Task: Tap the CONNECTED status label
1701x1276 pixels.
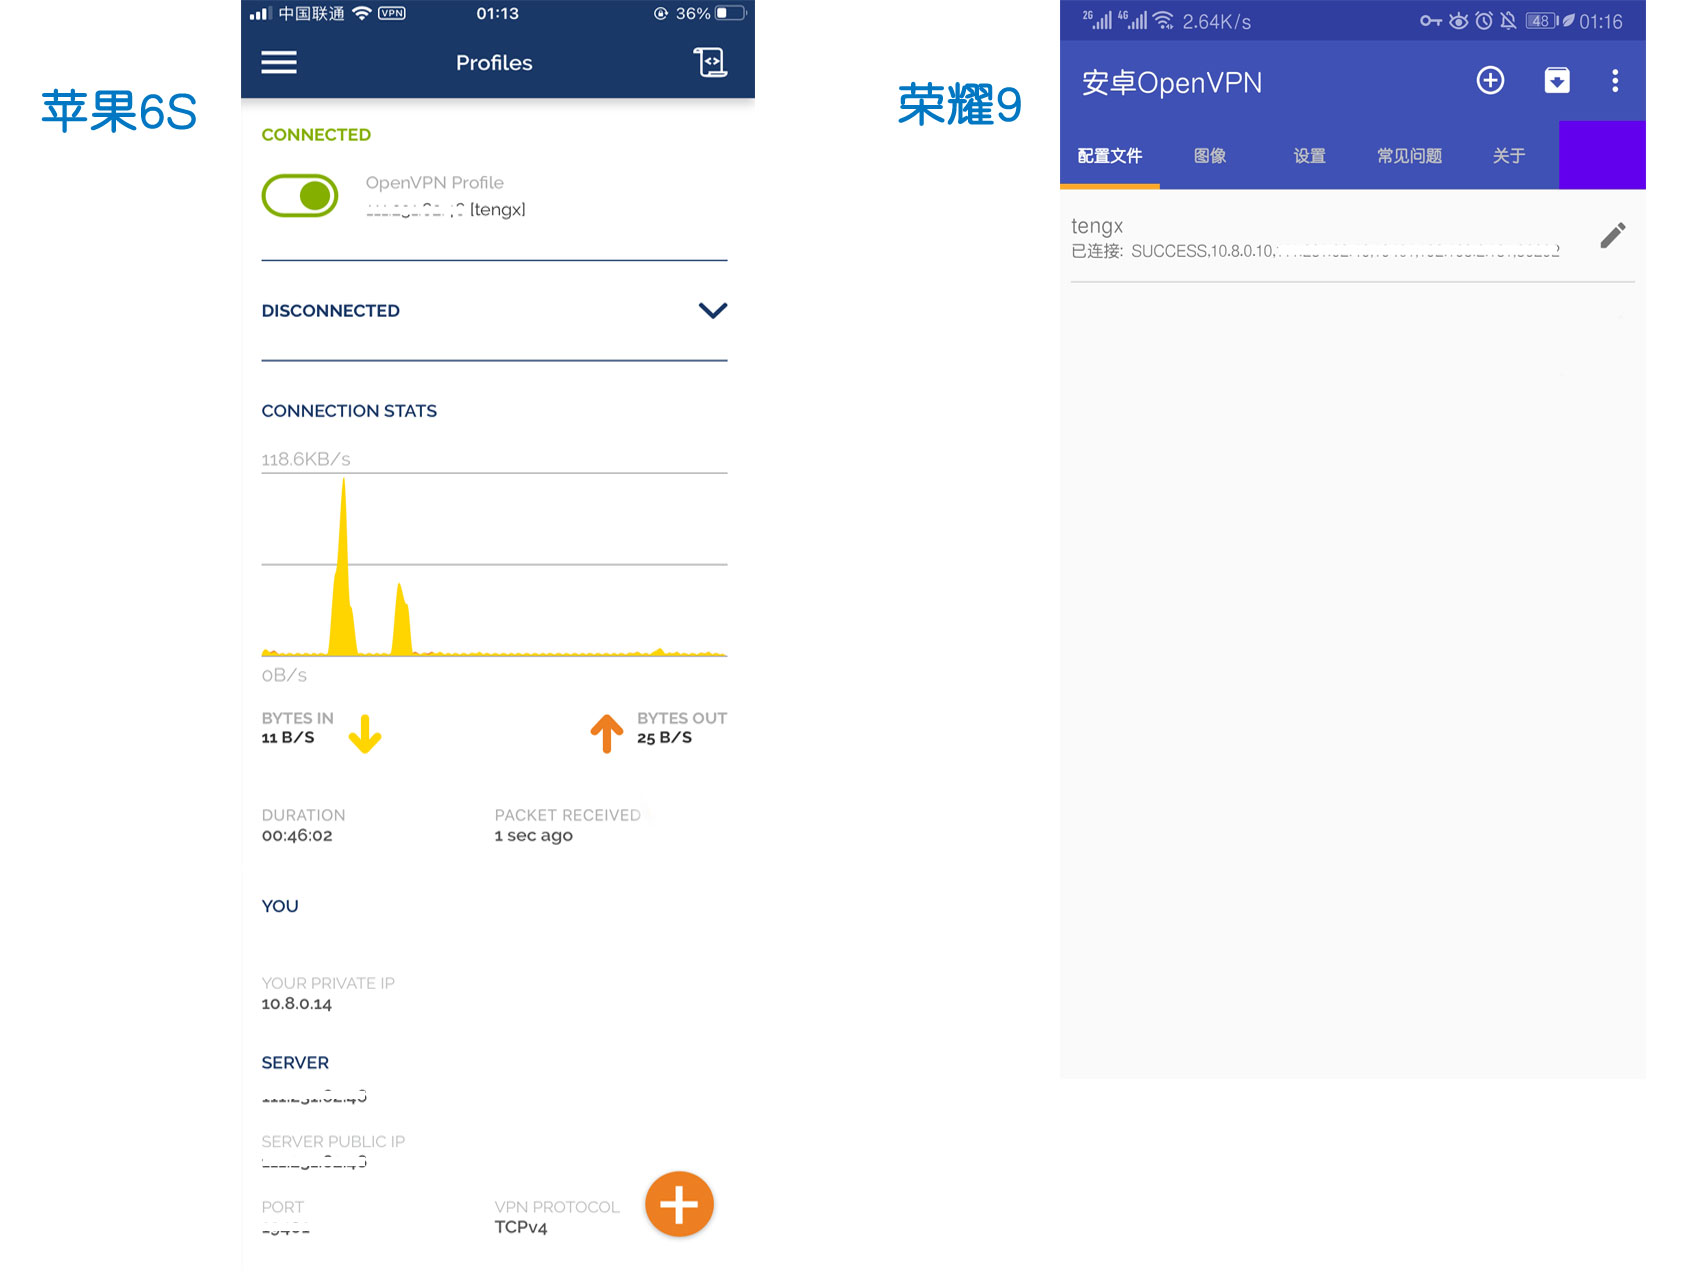Action: (316, 135)
